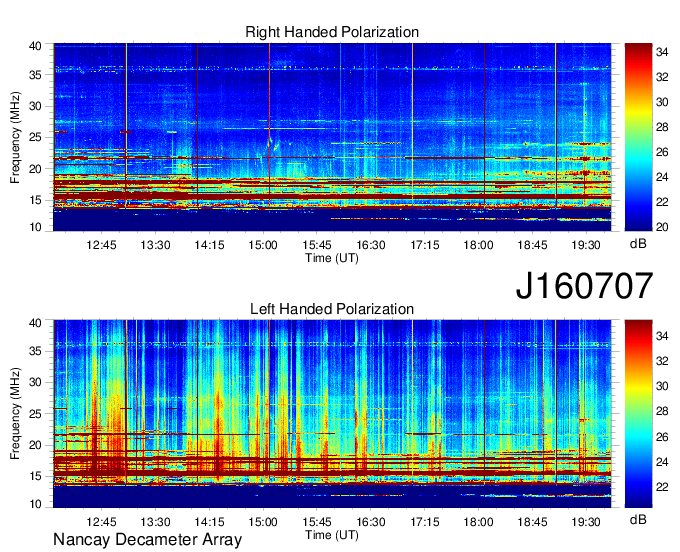680x552 pixels.
Task: Click '26' on the Left Handed color bar scale
Action: (x=662, y=437)
